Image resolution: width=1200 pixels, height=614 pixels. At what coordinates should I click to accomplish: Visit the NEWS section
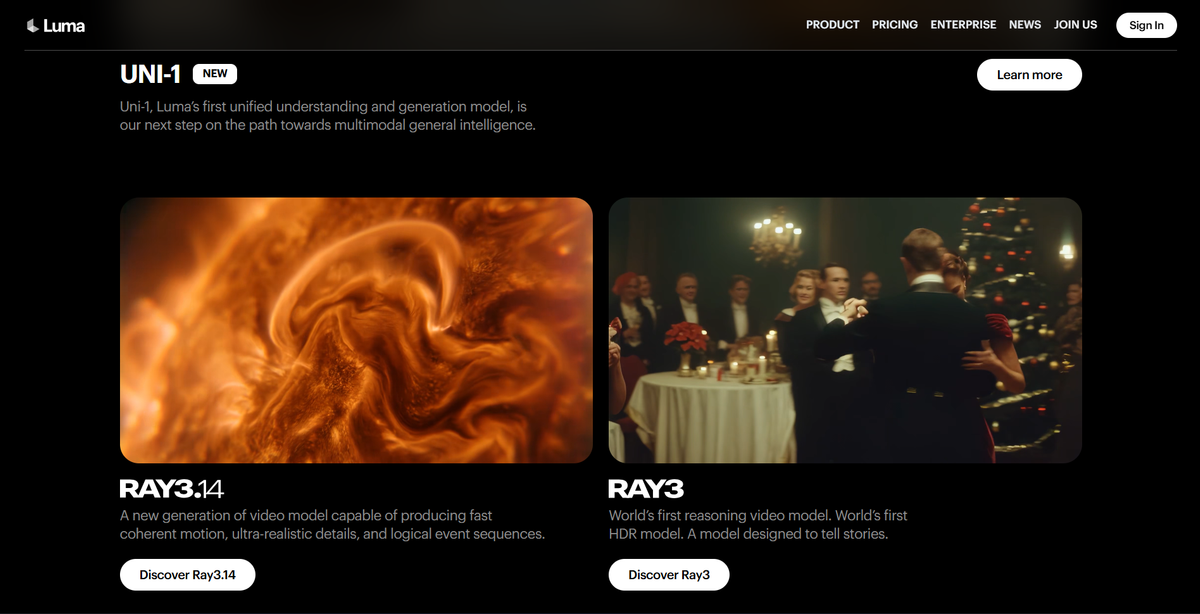coord(1025,25)
